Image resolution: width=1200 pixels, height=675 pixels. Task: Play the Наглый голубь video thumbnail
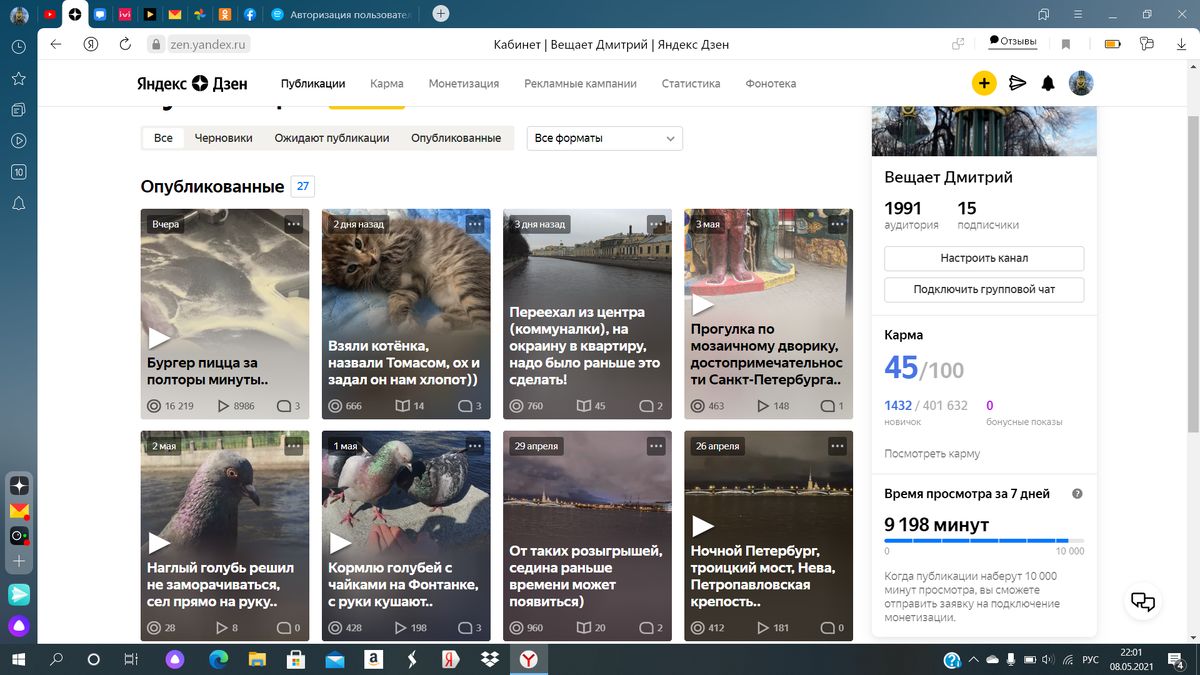[x=159, y=543]
